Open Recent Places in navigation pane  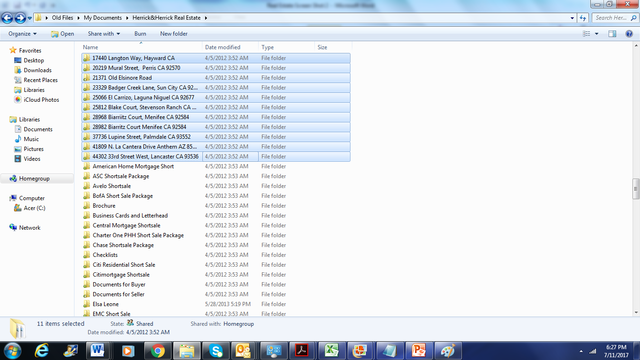coord(40,80)
